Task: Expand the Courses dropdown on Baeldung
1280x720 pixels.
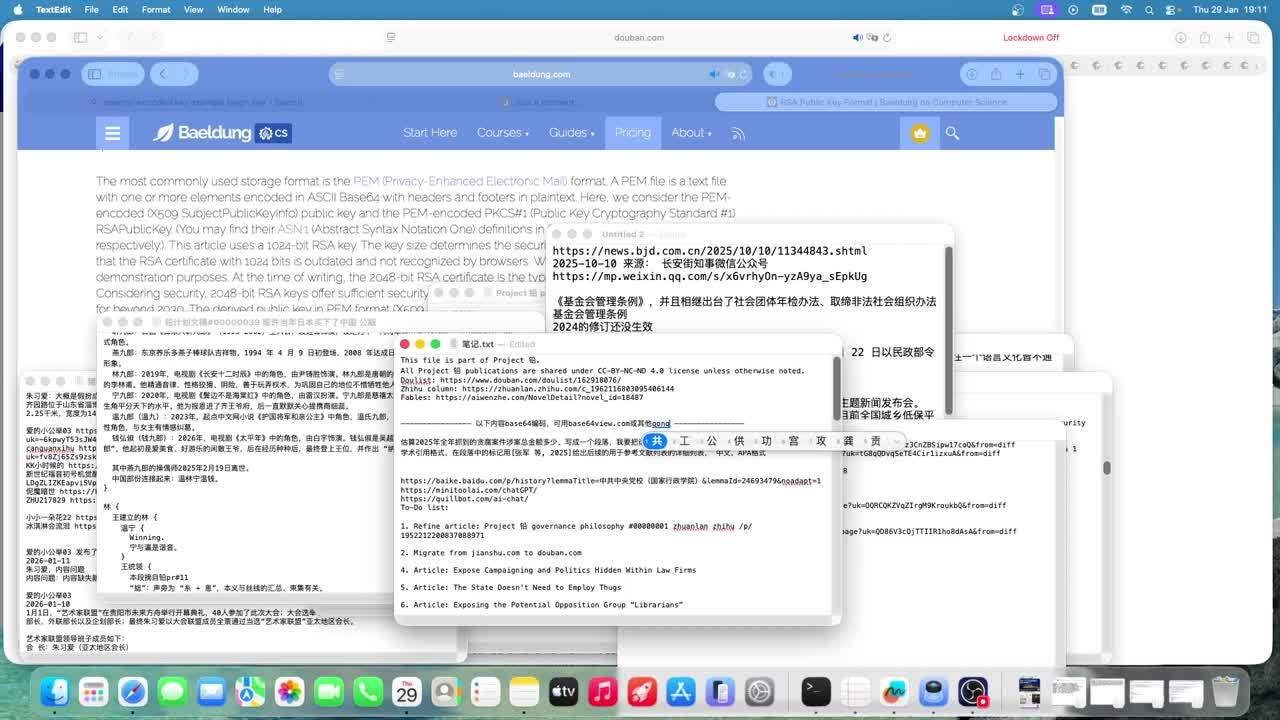Action: [502, 133]
